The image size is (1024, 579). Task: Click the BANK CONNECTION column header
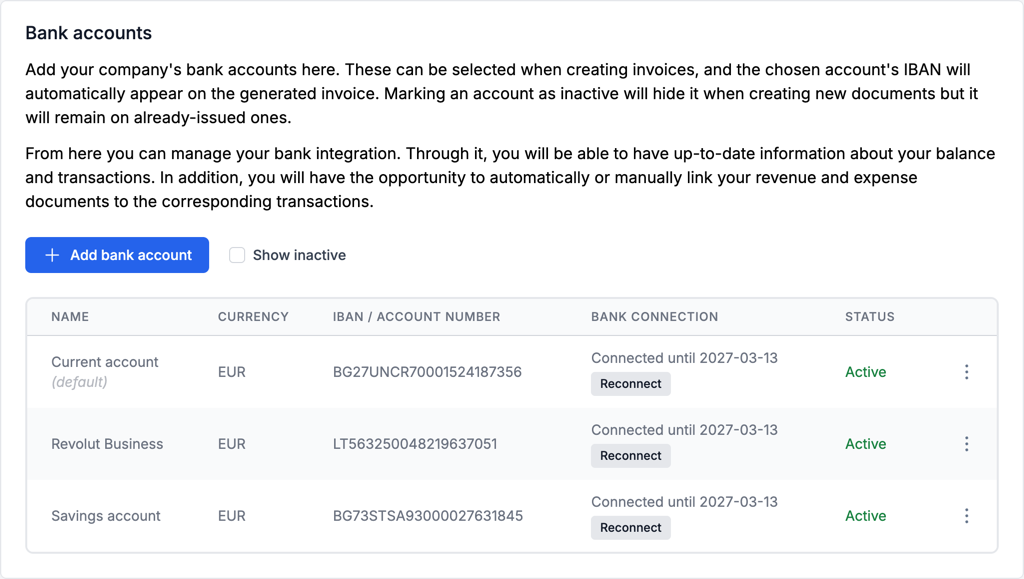[654, 317]
